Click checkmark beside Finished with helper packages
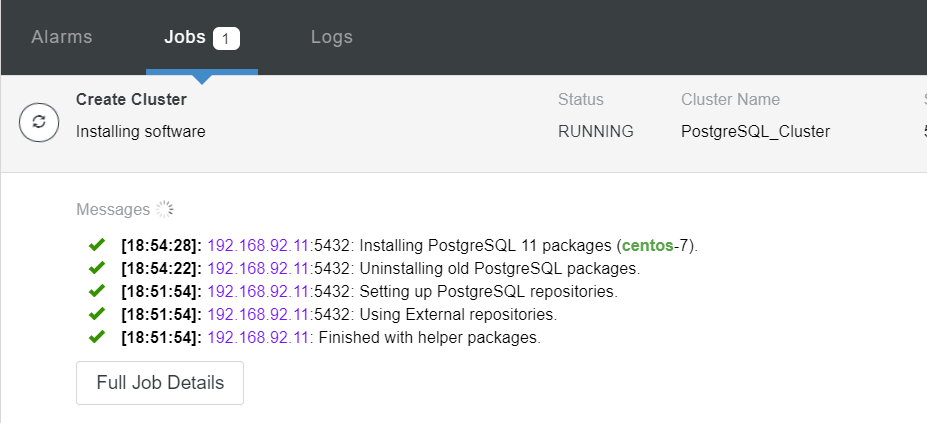 pyautogui.click(x=97, y=337)
